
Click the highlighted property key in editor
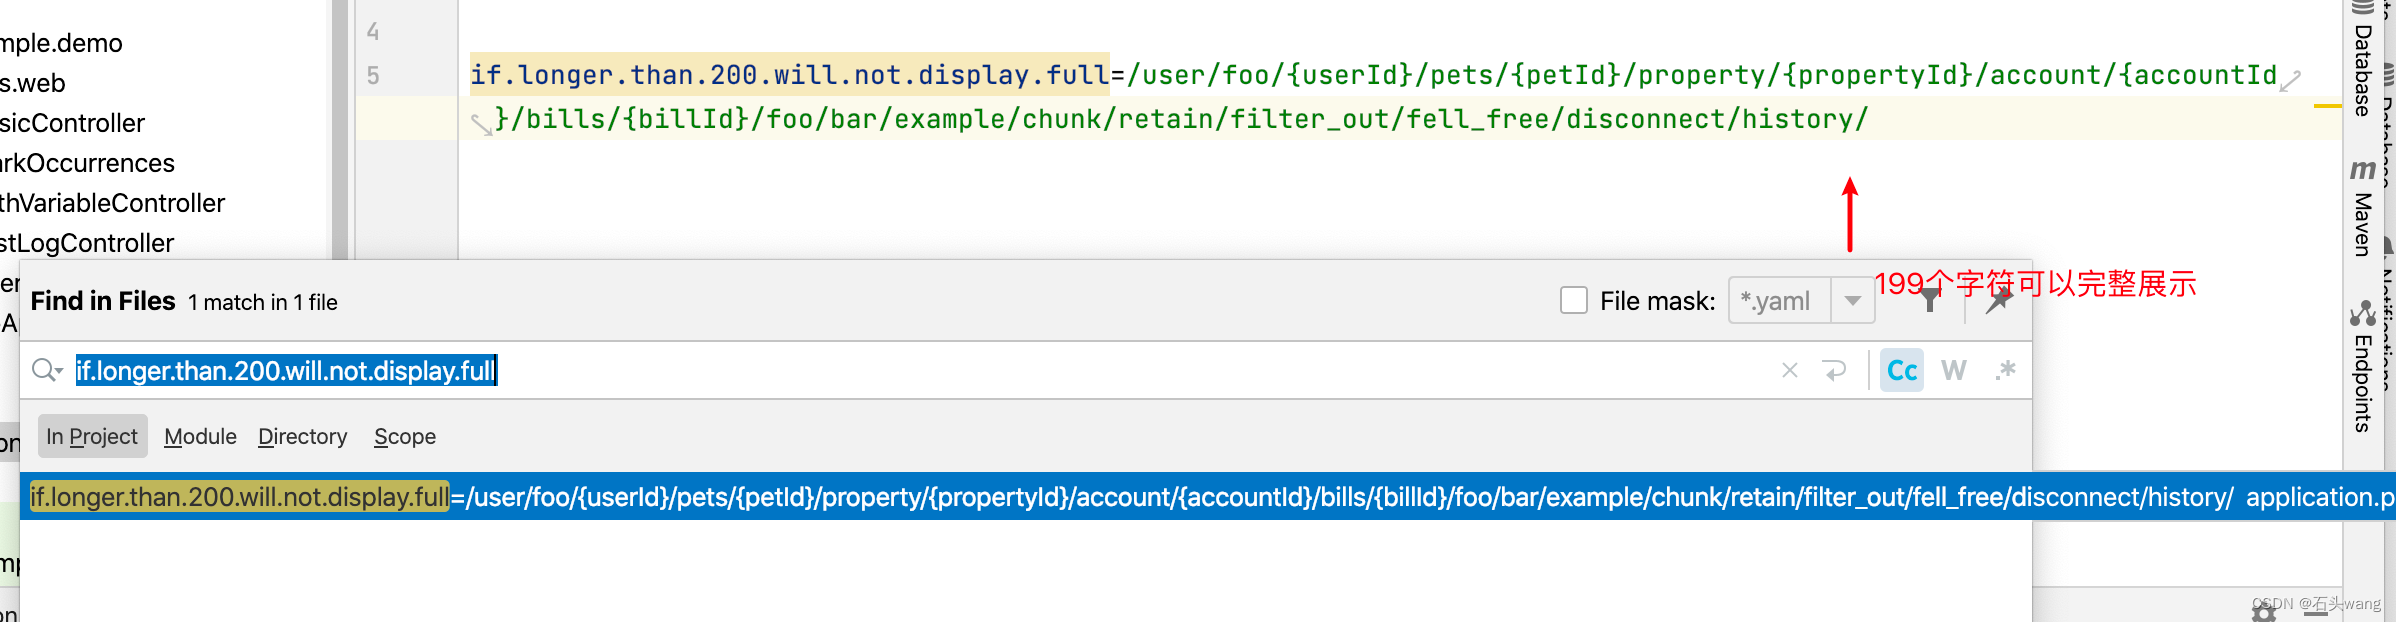(790, 75)
